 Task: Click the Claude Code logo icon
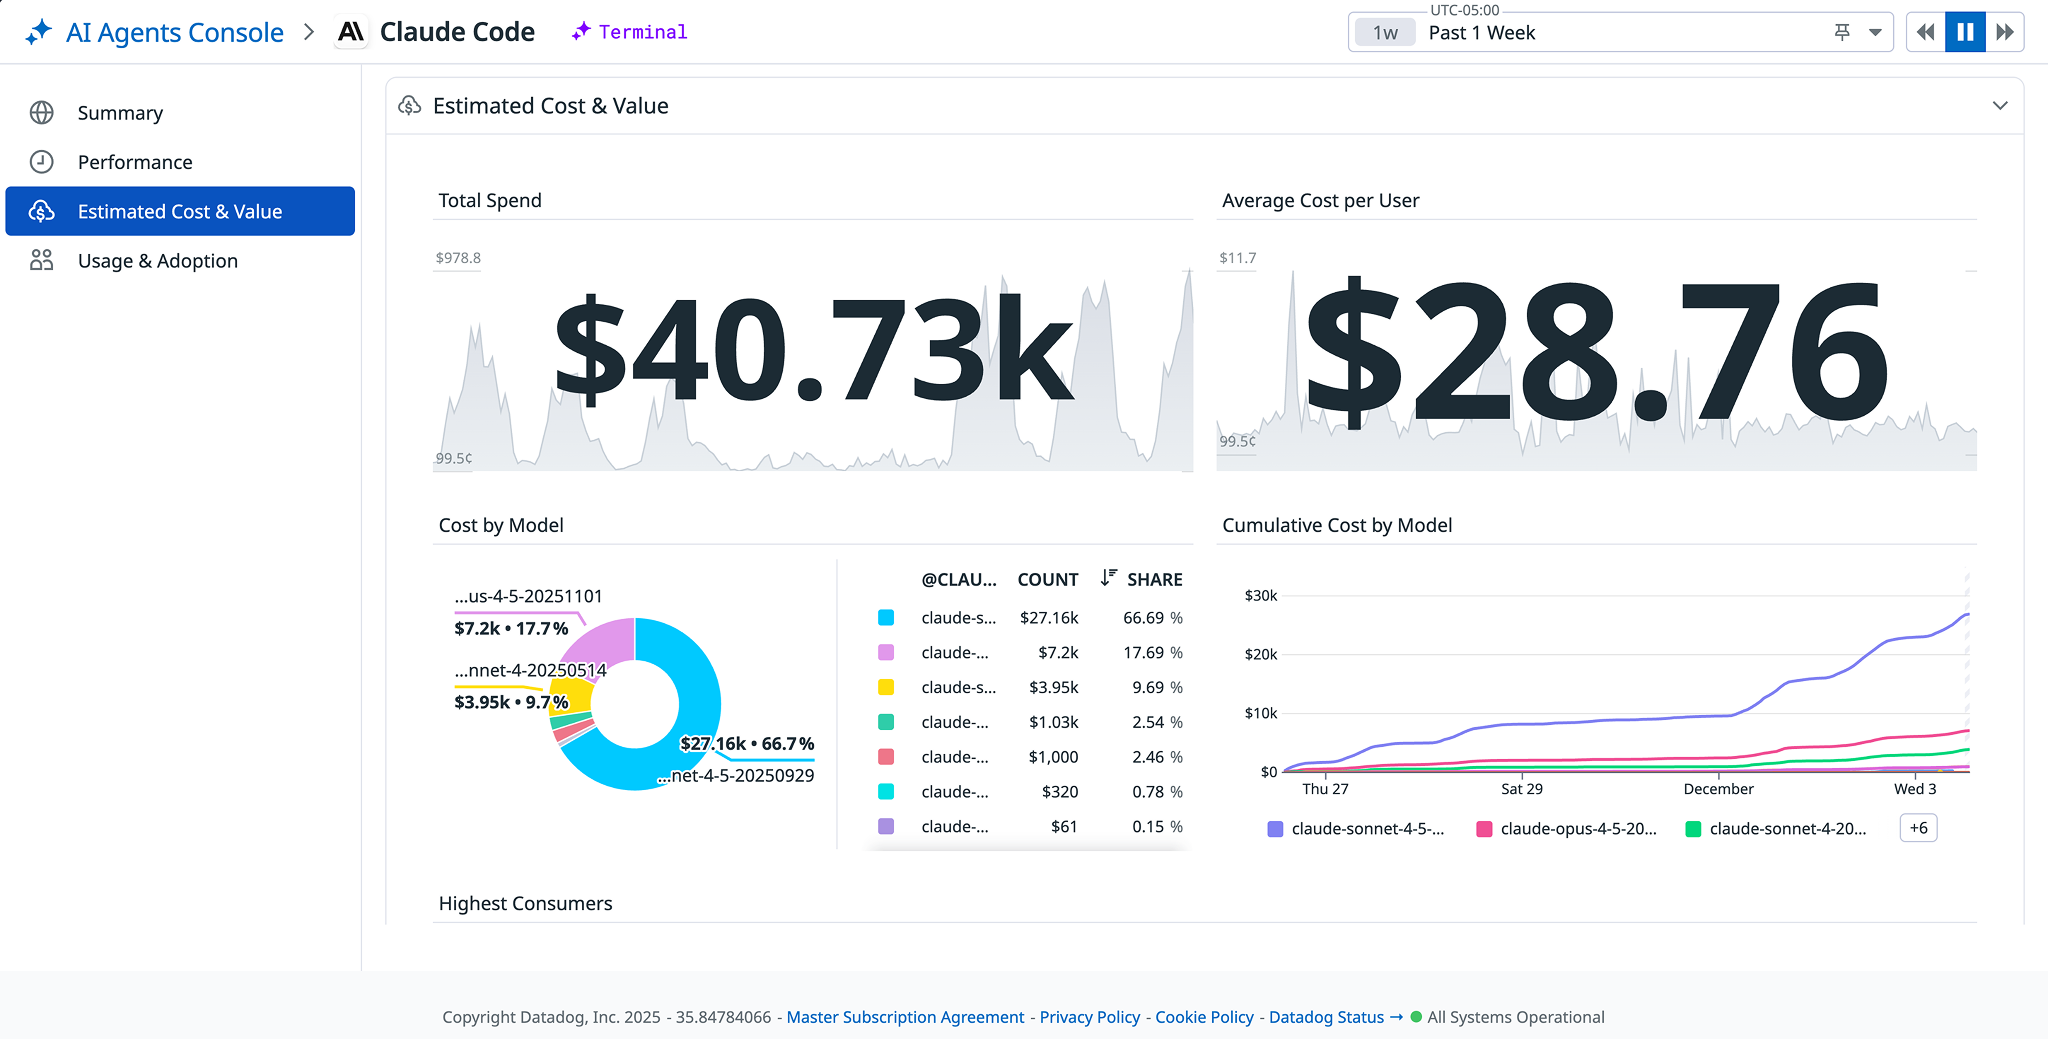pos(349,31)
